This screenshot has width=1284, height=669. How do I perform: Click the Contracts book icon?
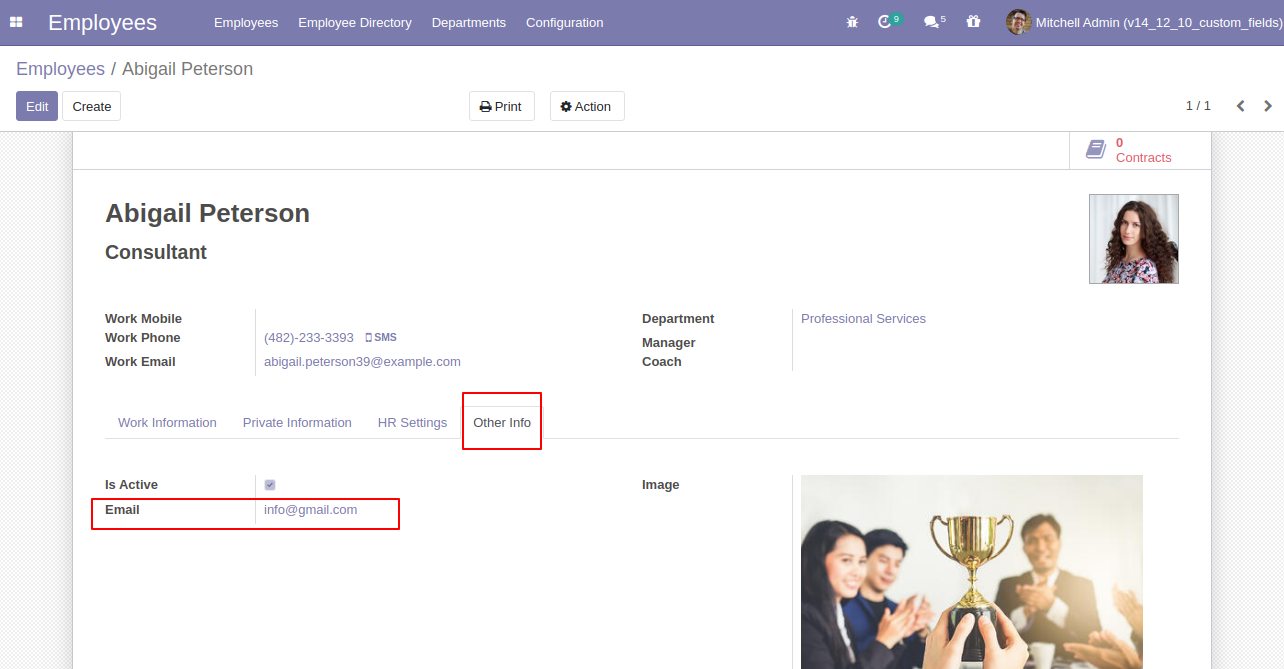1096,150
